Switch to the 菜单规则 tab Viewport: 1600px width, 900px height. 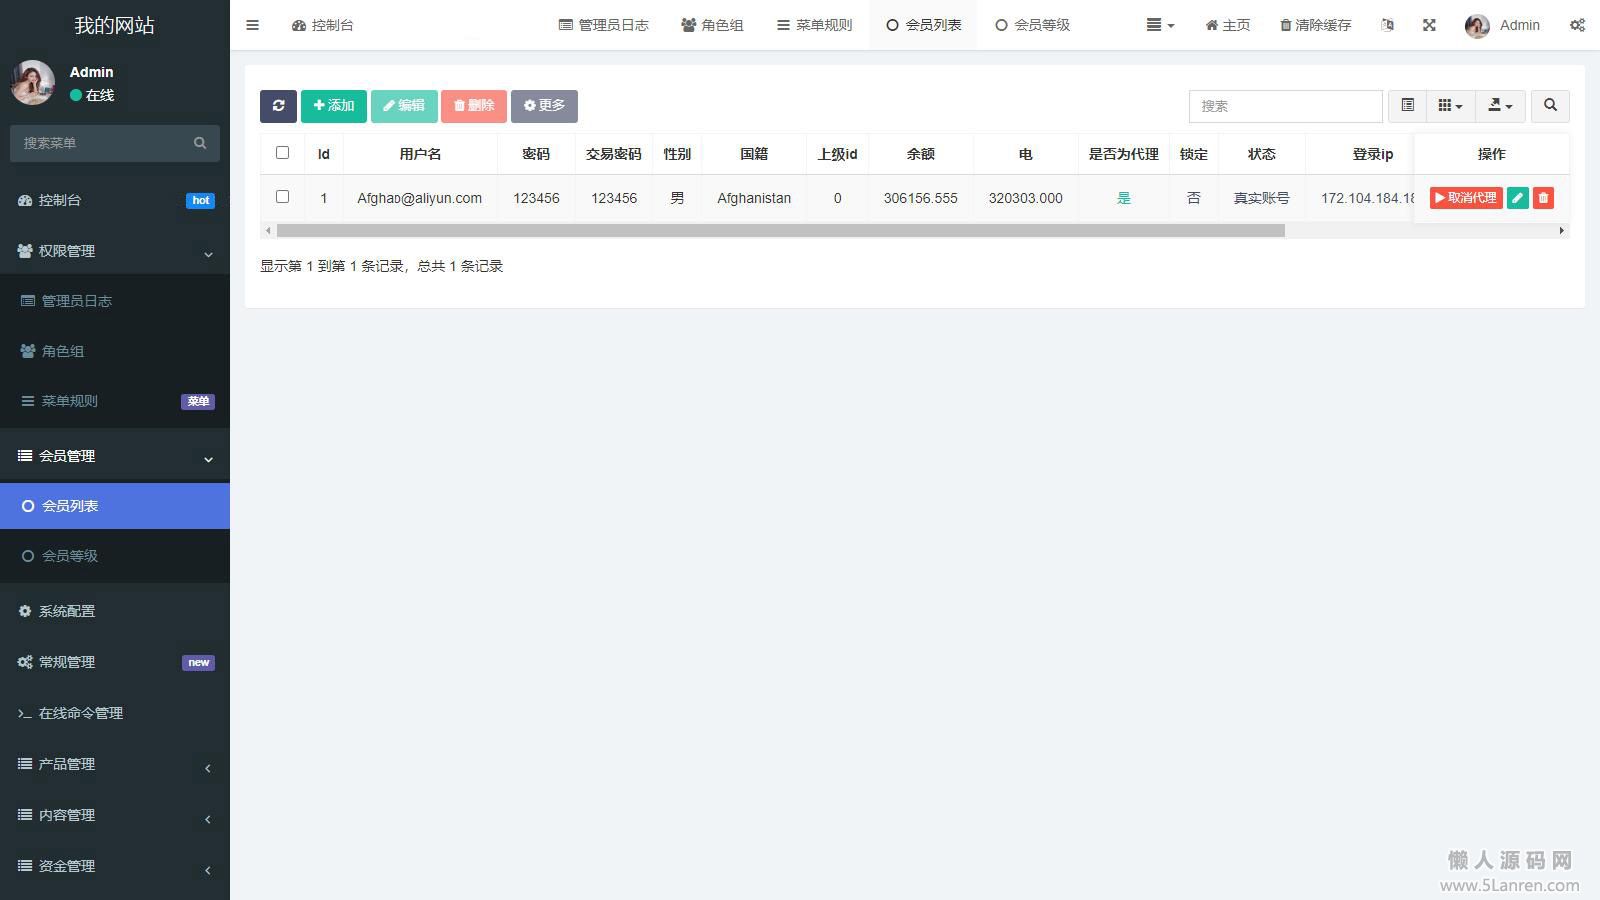[814, 25]
